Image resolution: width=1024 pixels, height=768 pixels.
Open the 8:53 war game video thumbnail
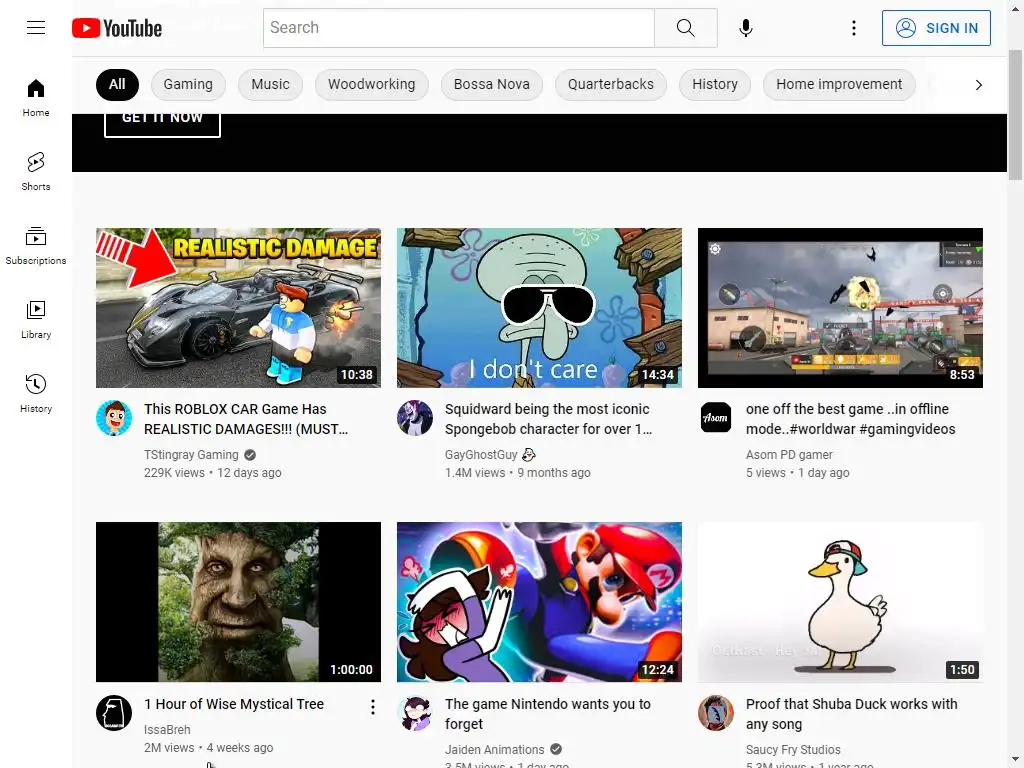tap(840, 308)
